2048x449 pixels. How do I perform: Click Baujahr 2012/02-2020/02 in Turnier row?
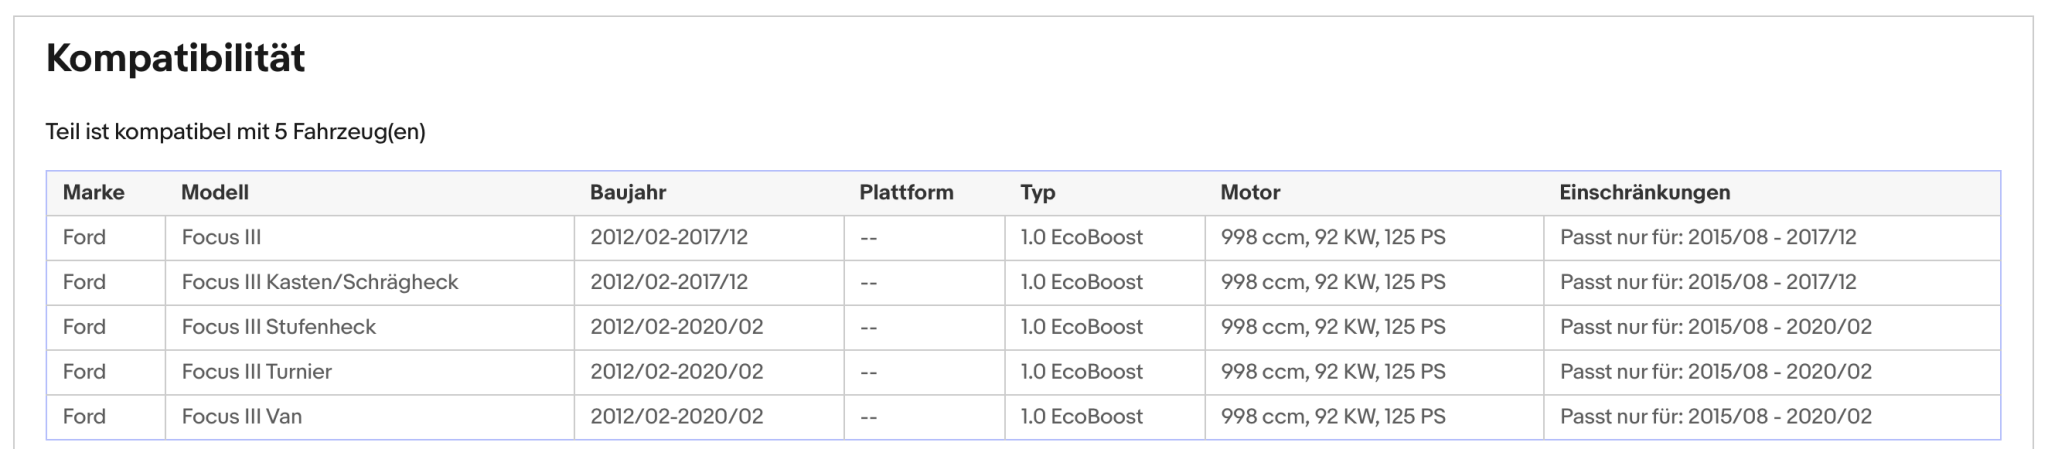point(677,372)
